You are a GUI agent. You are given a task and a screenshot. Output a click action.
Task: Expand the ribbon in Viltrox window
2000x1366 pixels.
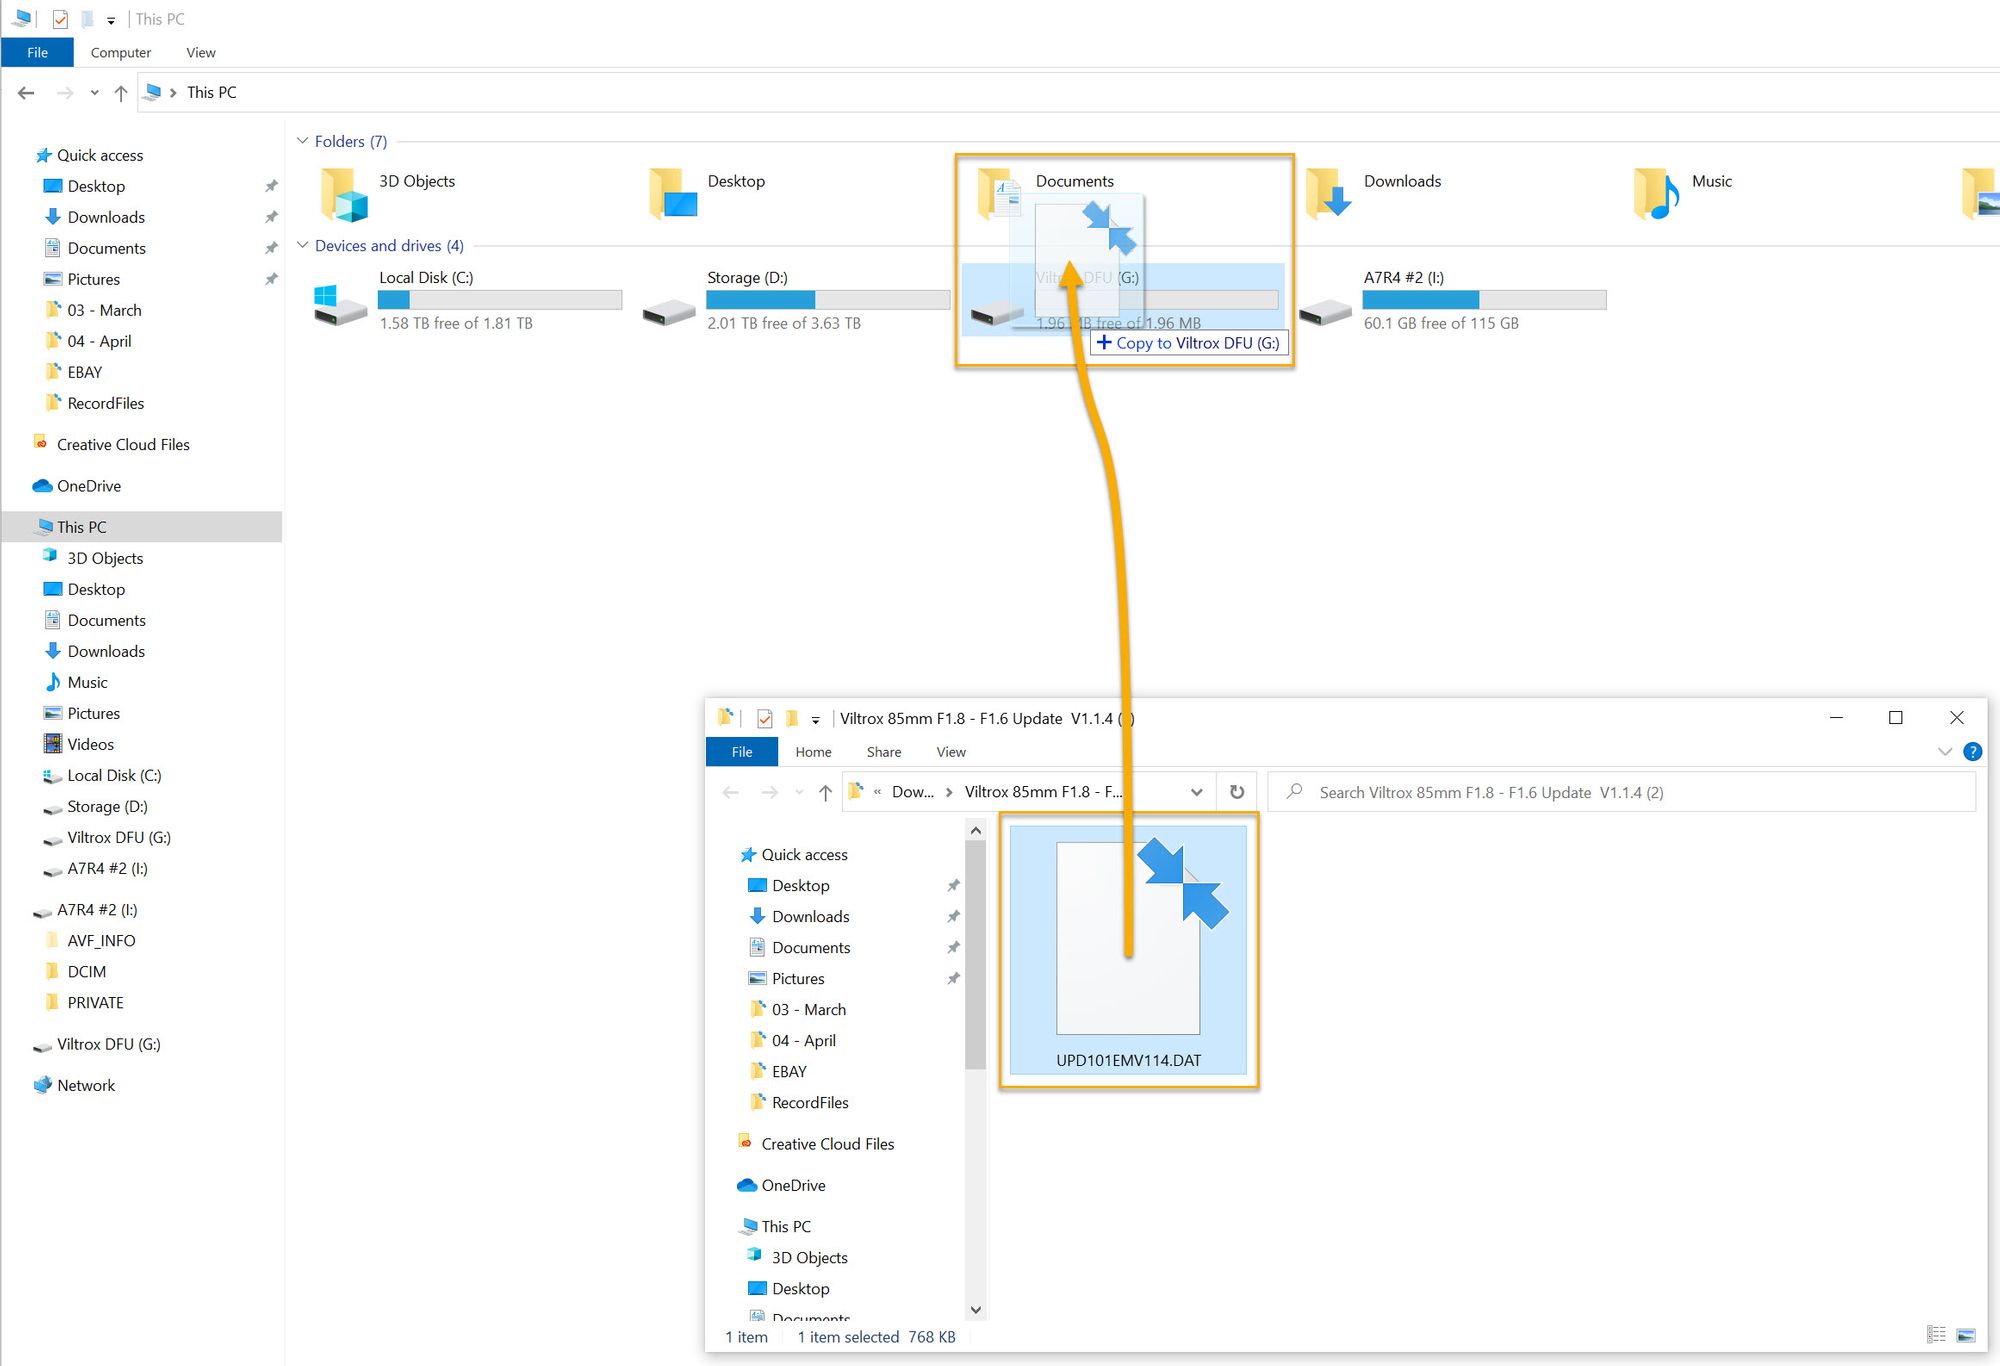[1944, 751]
